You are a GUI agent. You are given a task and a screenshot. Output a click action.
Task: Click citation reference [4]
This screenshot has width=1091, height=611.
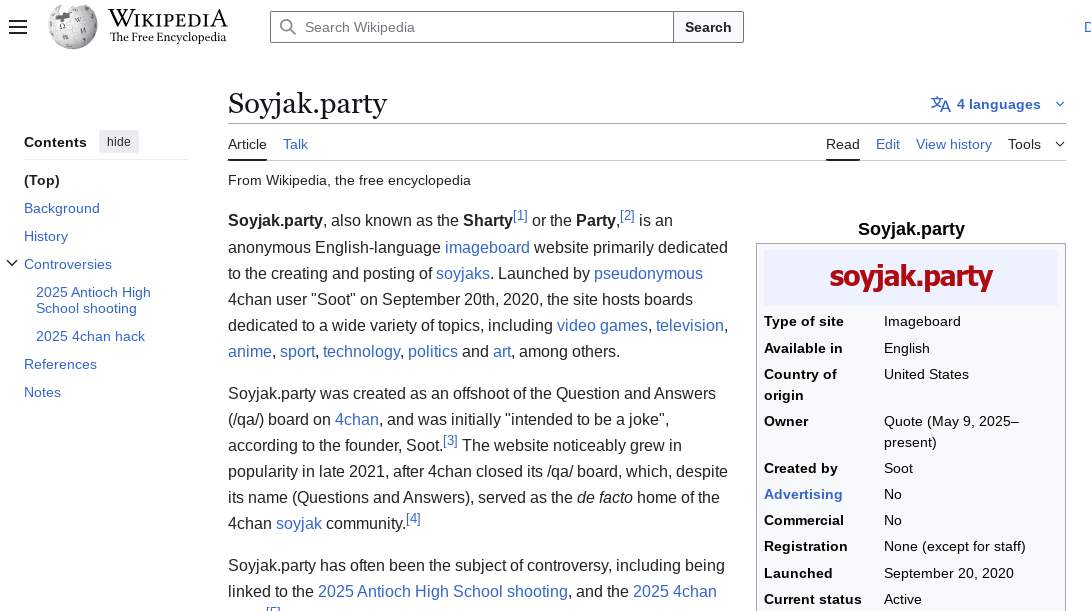413,518
